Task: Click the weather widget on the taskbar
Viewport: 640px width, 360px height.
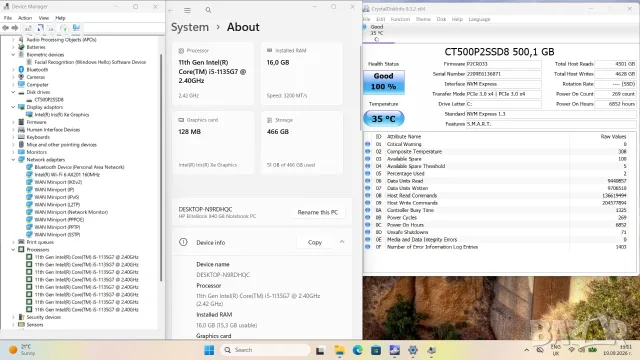Action: pos(23,350)
